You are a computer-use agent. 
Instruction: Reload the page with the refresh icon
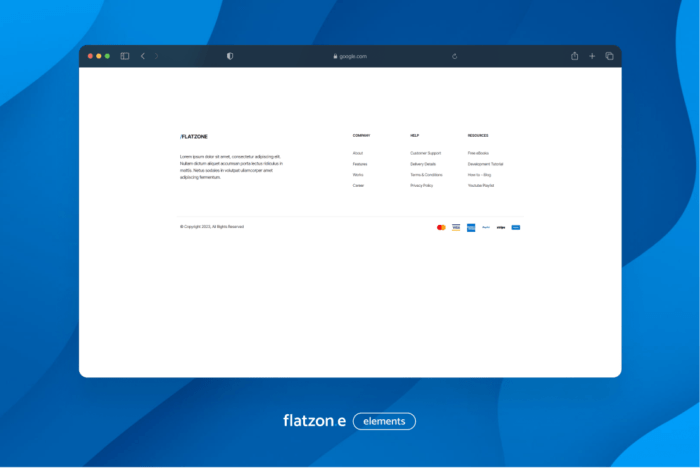[x=454, y=56]
